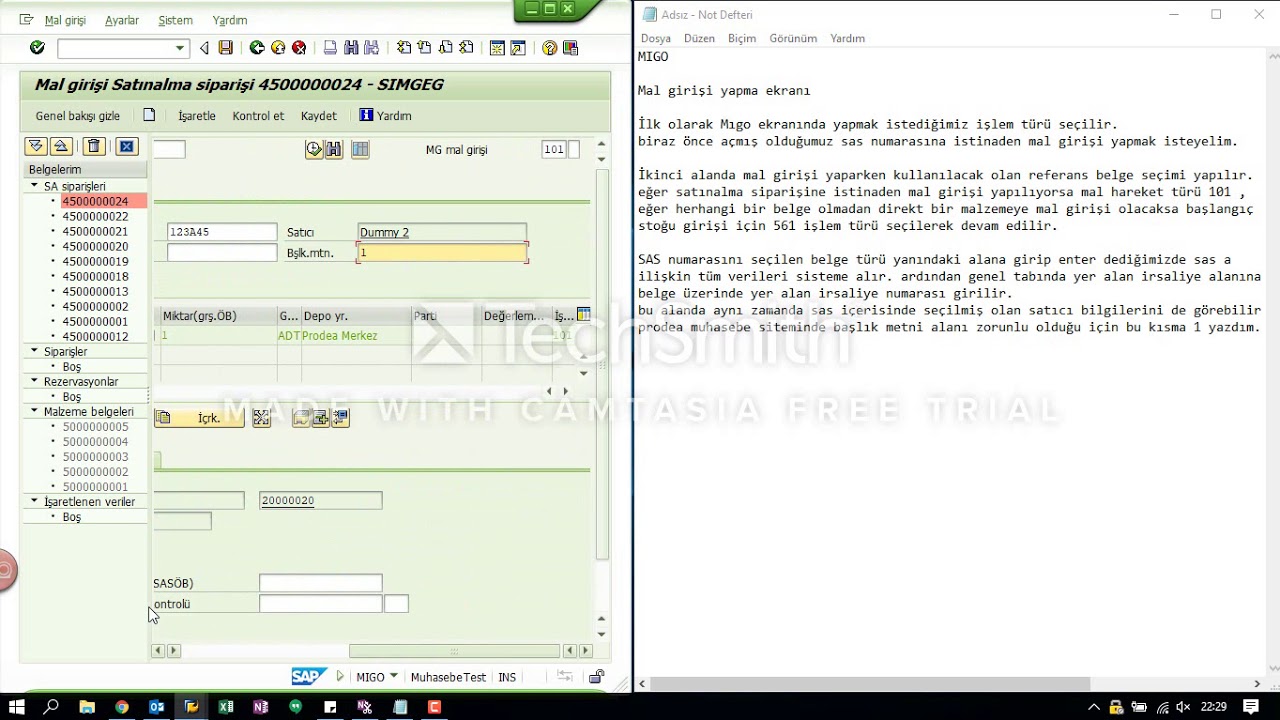Click the clock execute icon in header

pyautogui.click(x=314, y=149)
